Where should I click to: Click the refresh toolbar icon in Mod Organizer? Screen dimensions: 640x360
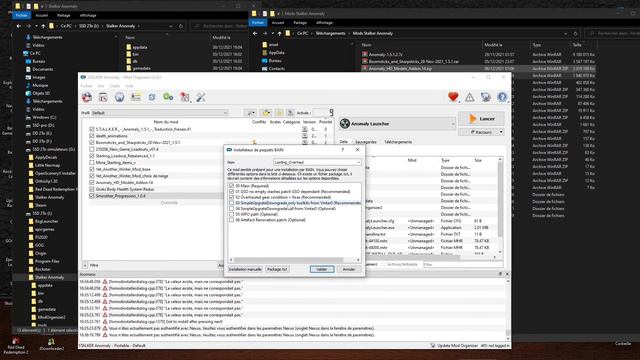pyautogui.click(x=152, y=97)
